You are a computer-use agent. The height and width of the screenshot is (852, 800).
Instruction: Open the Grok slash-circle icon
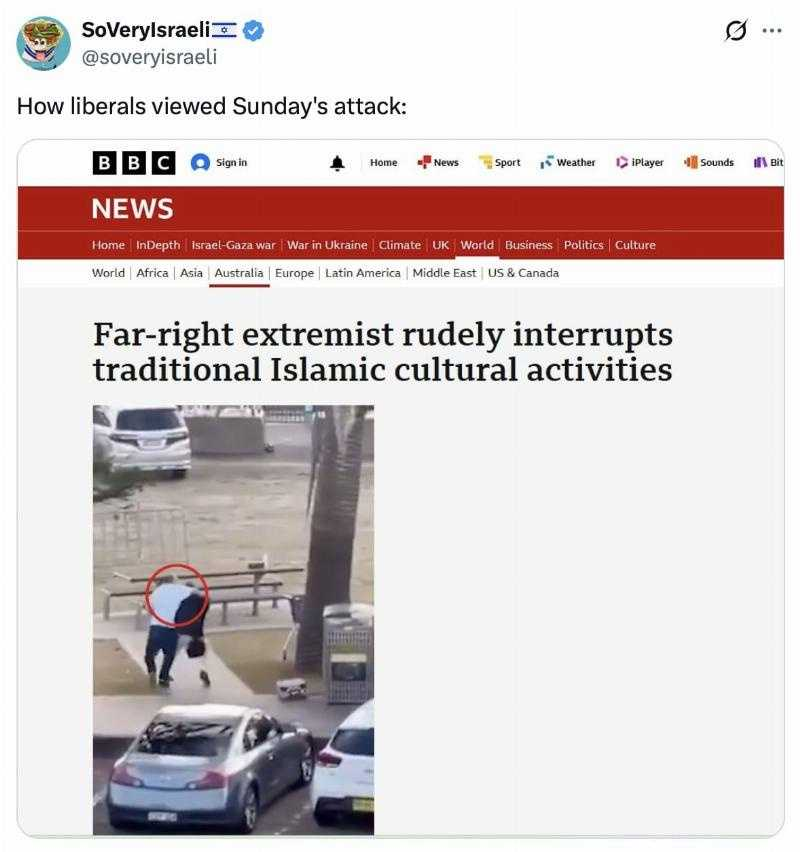[x=736, y=30]
